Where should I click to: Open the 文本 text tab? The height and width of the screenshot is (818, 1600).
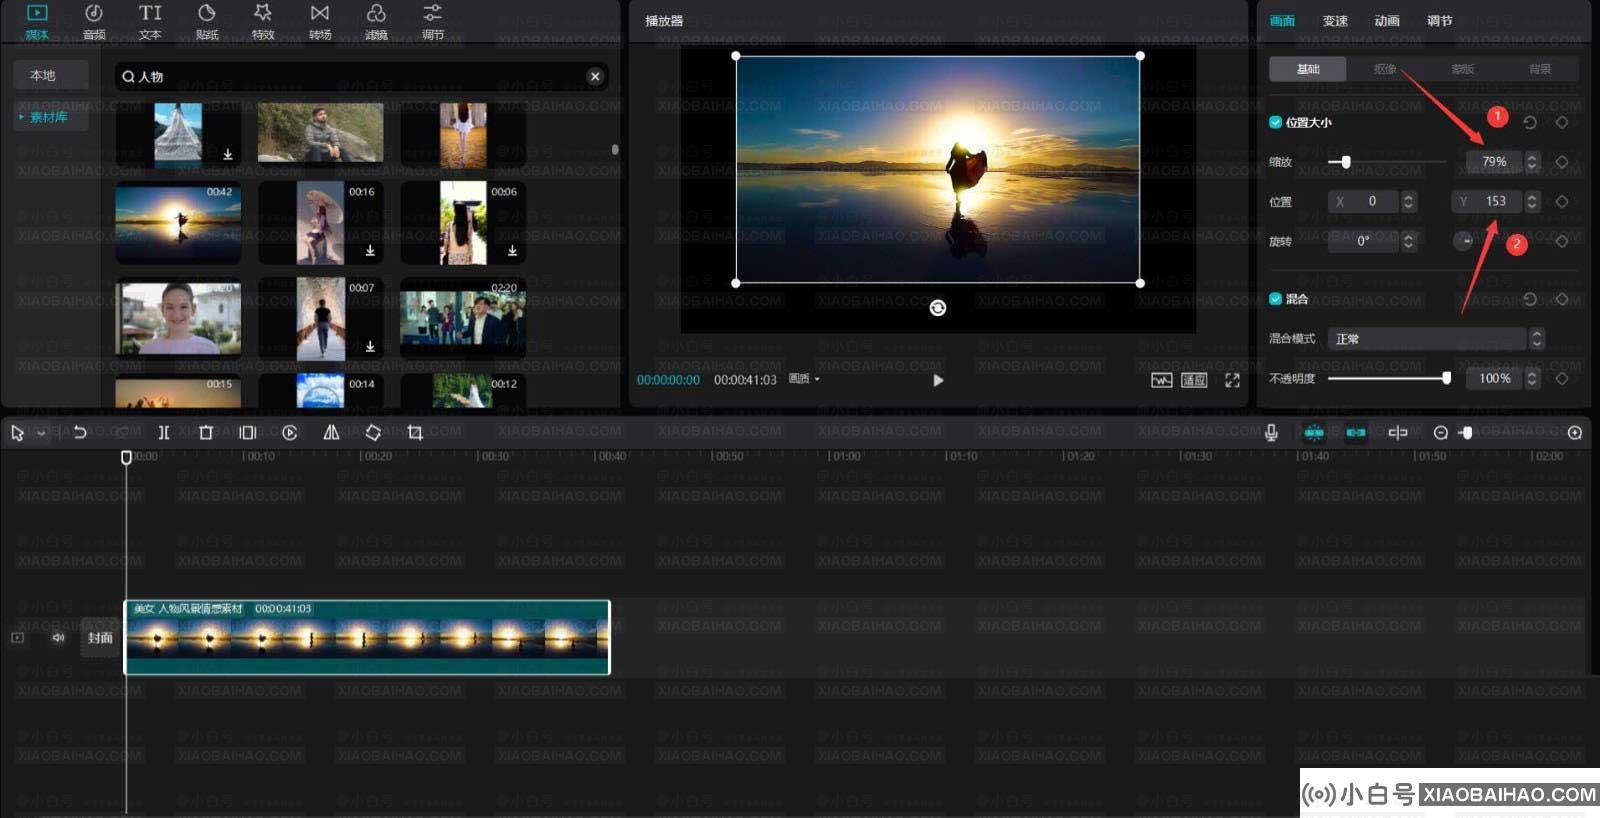150,21
